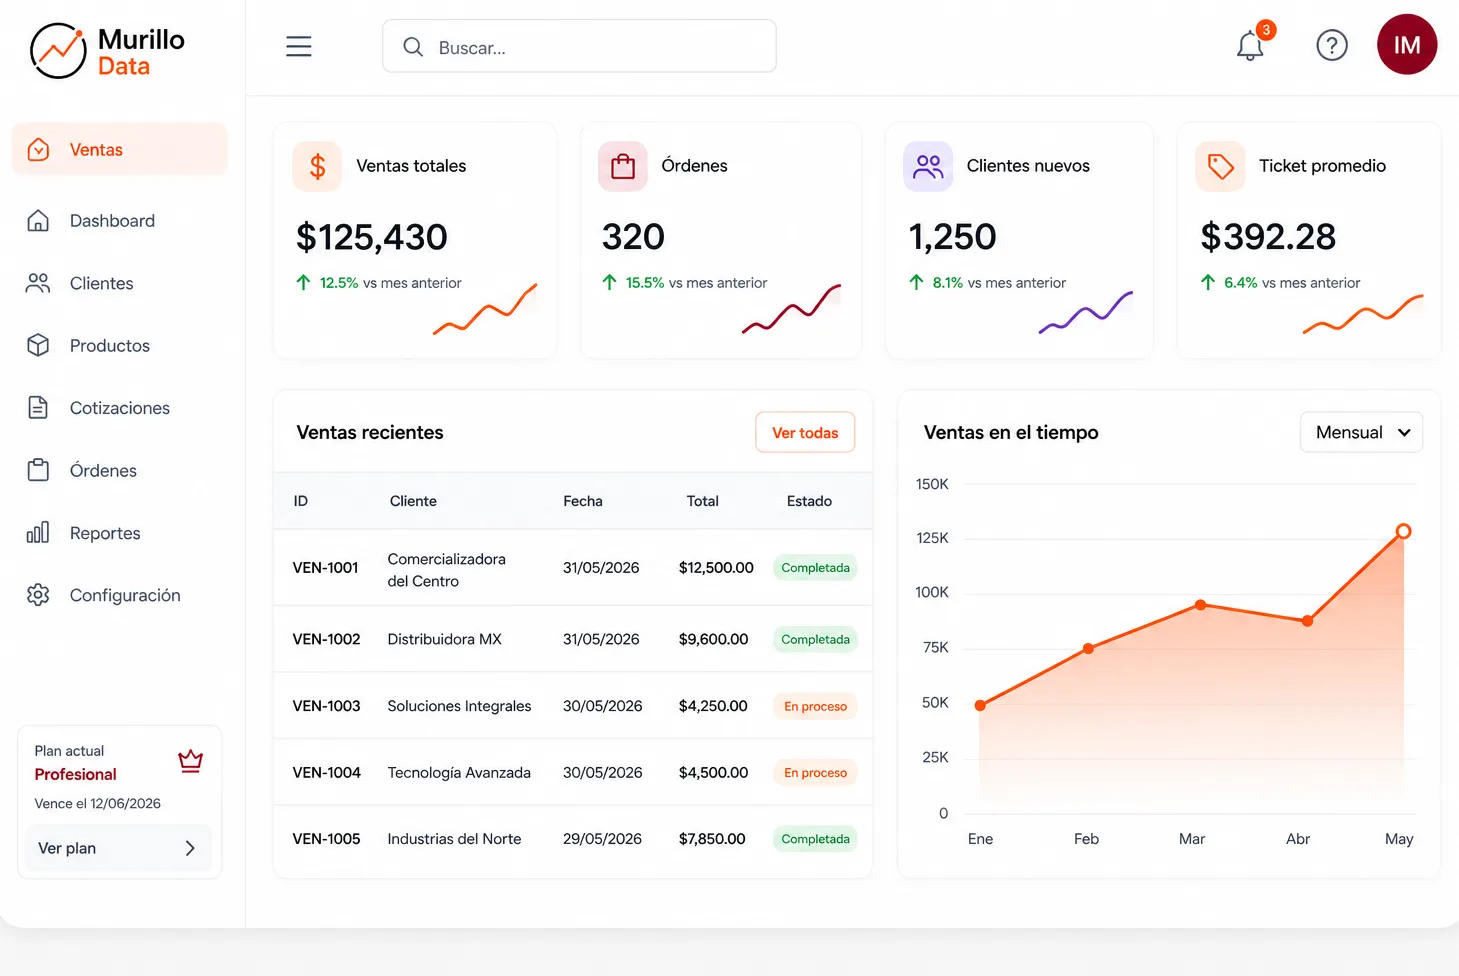Click the crown icon in plan card
Viewport: 1459px width, 976px height.
click(x=190, y=761)
